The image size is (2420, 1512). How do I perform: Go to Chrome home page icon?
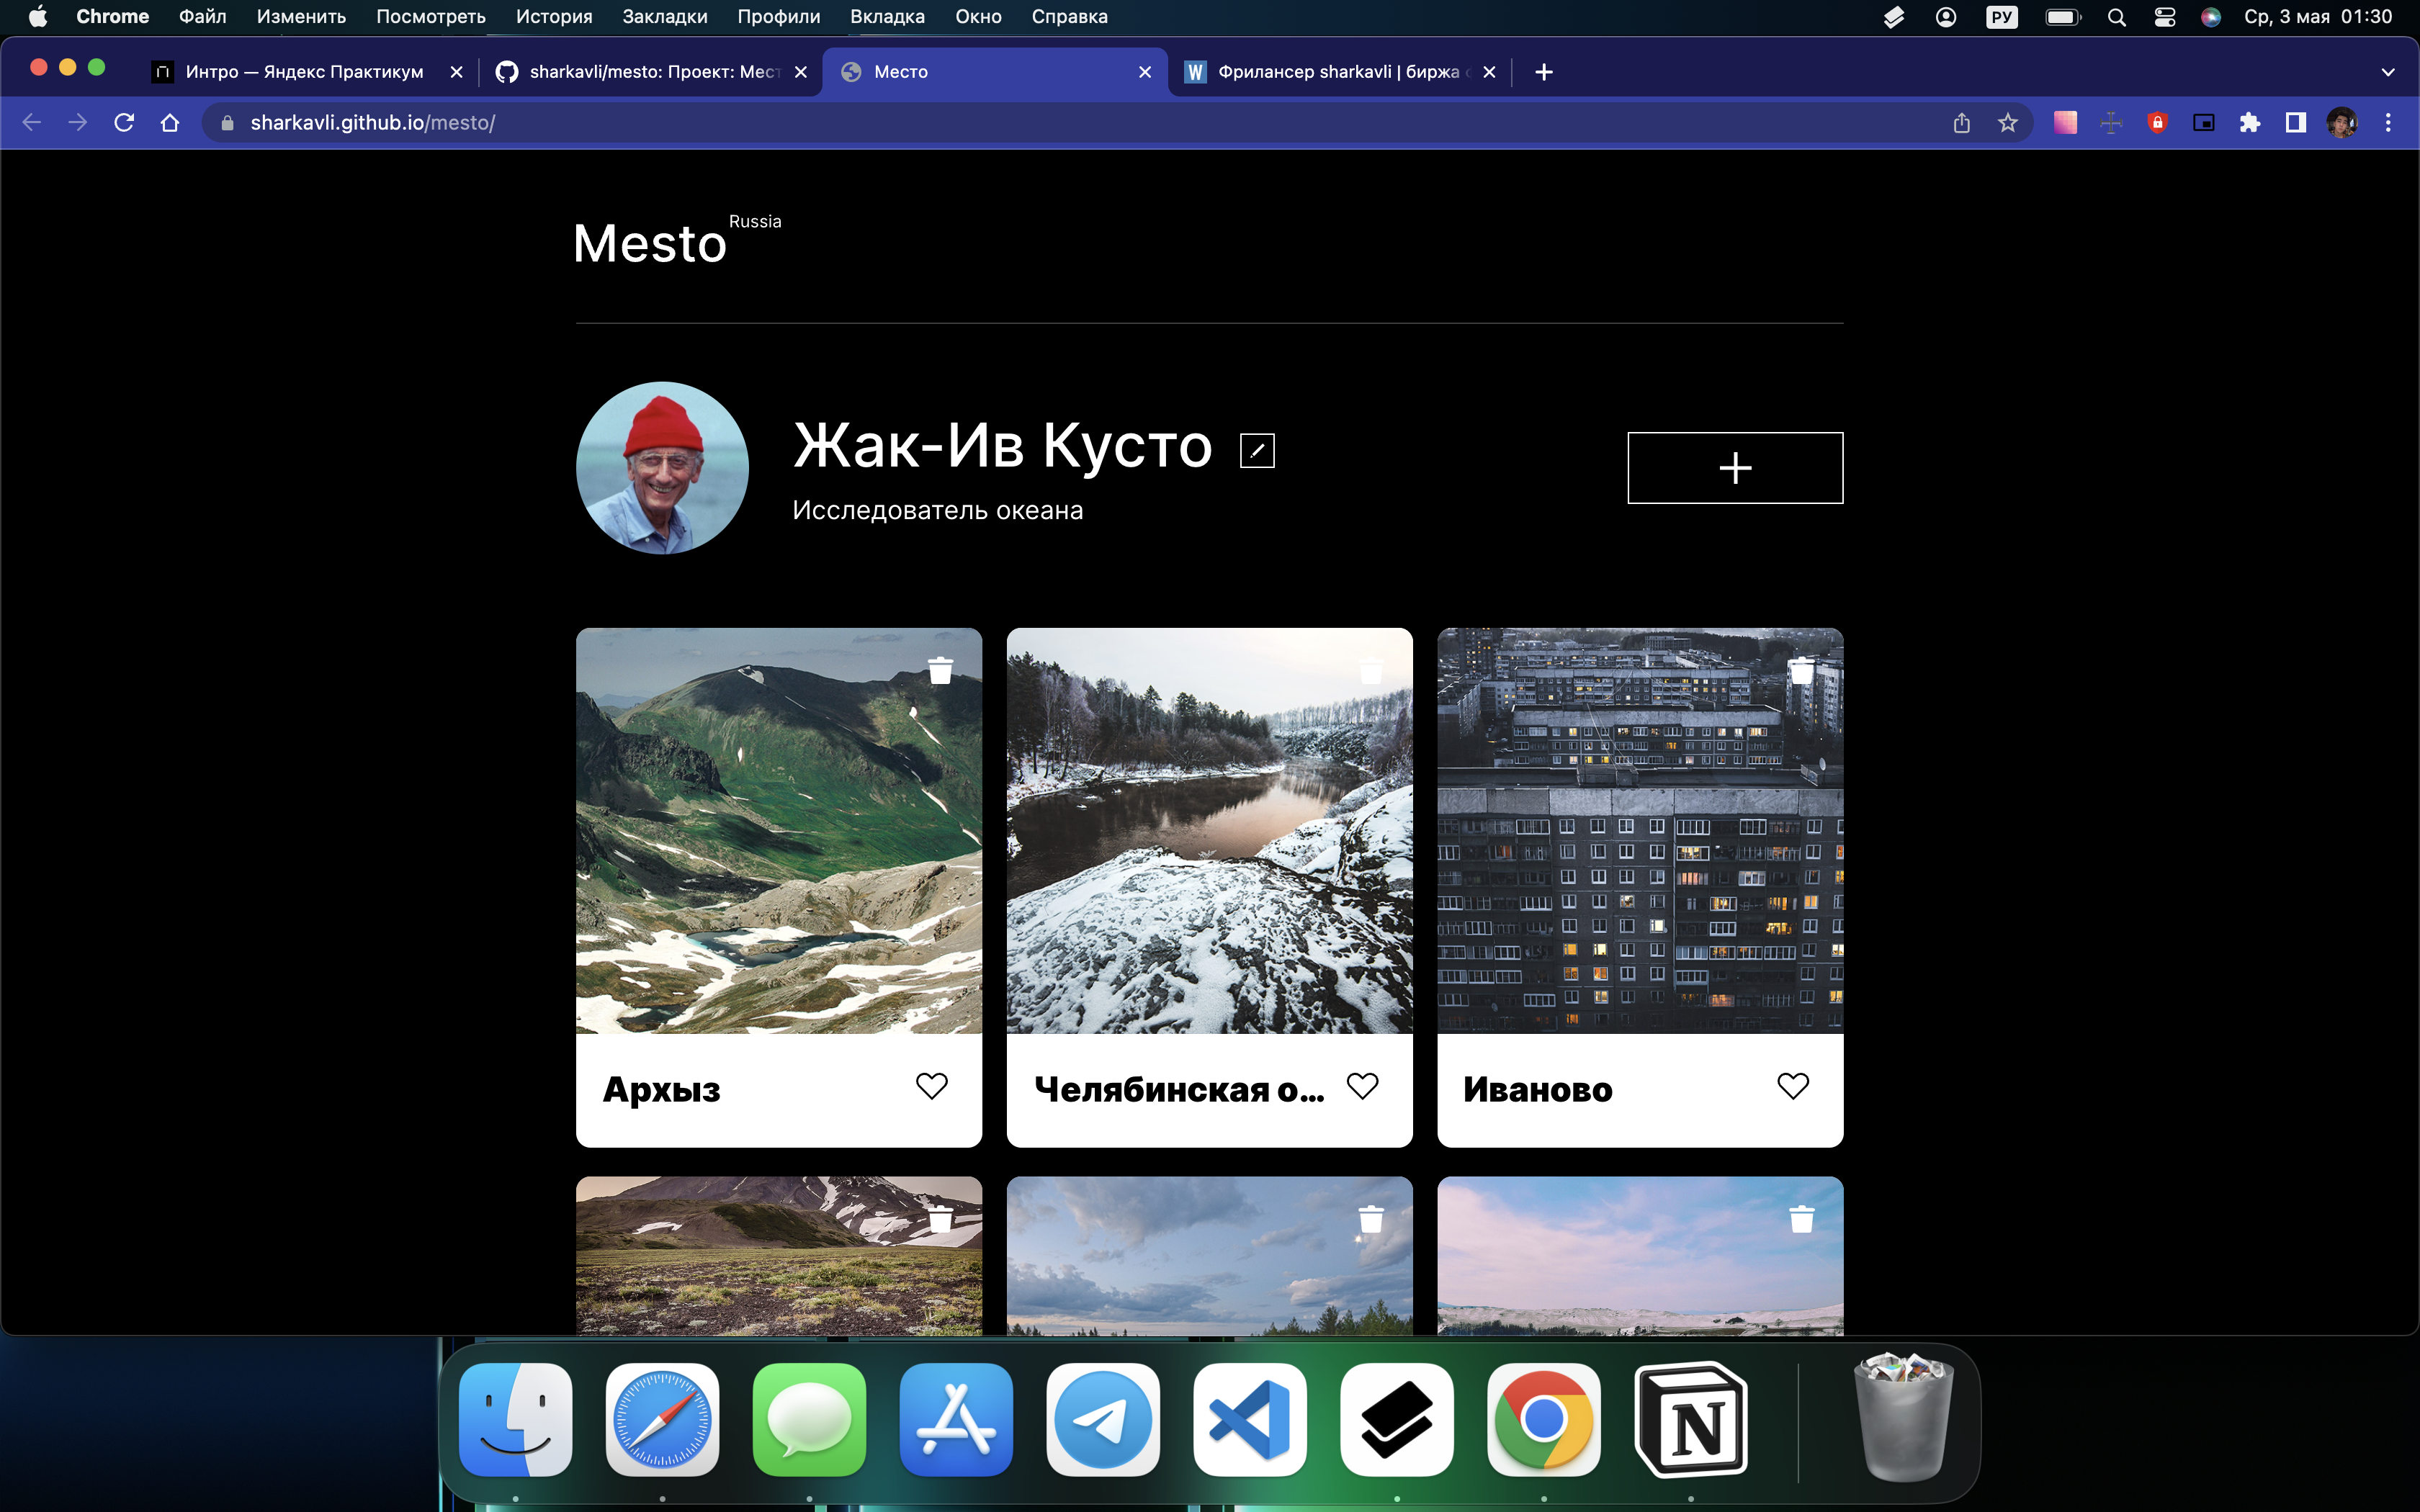pyautogui.click(x=170, y=123)
